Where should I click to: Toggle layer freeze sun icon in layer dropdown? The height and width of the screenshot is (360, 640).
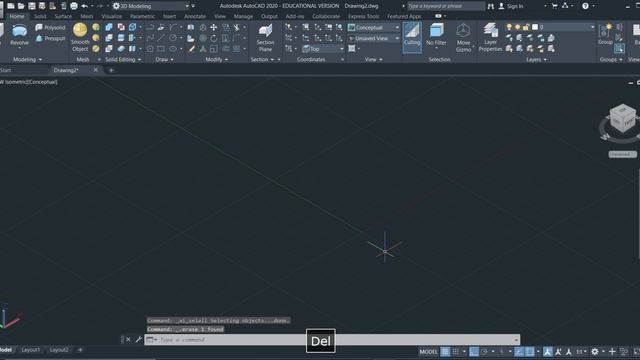click(x=518, y=27)
